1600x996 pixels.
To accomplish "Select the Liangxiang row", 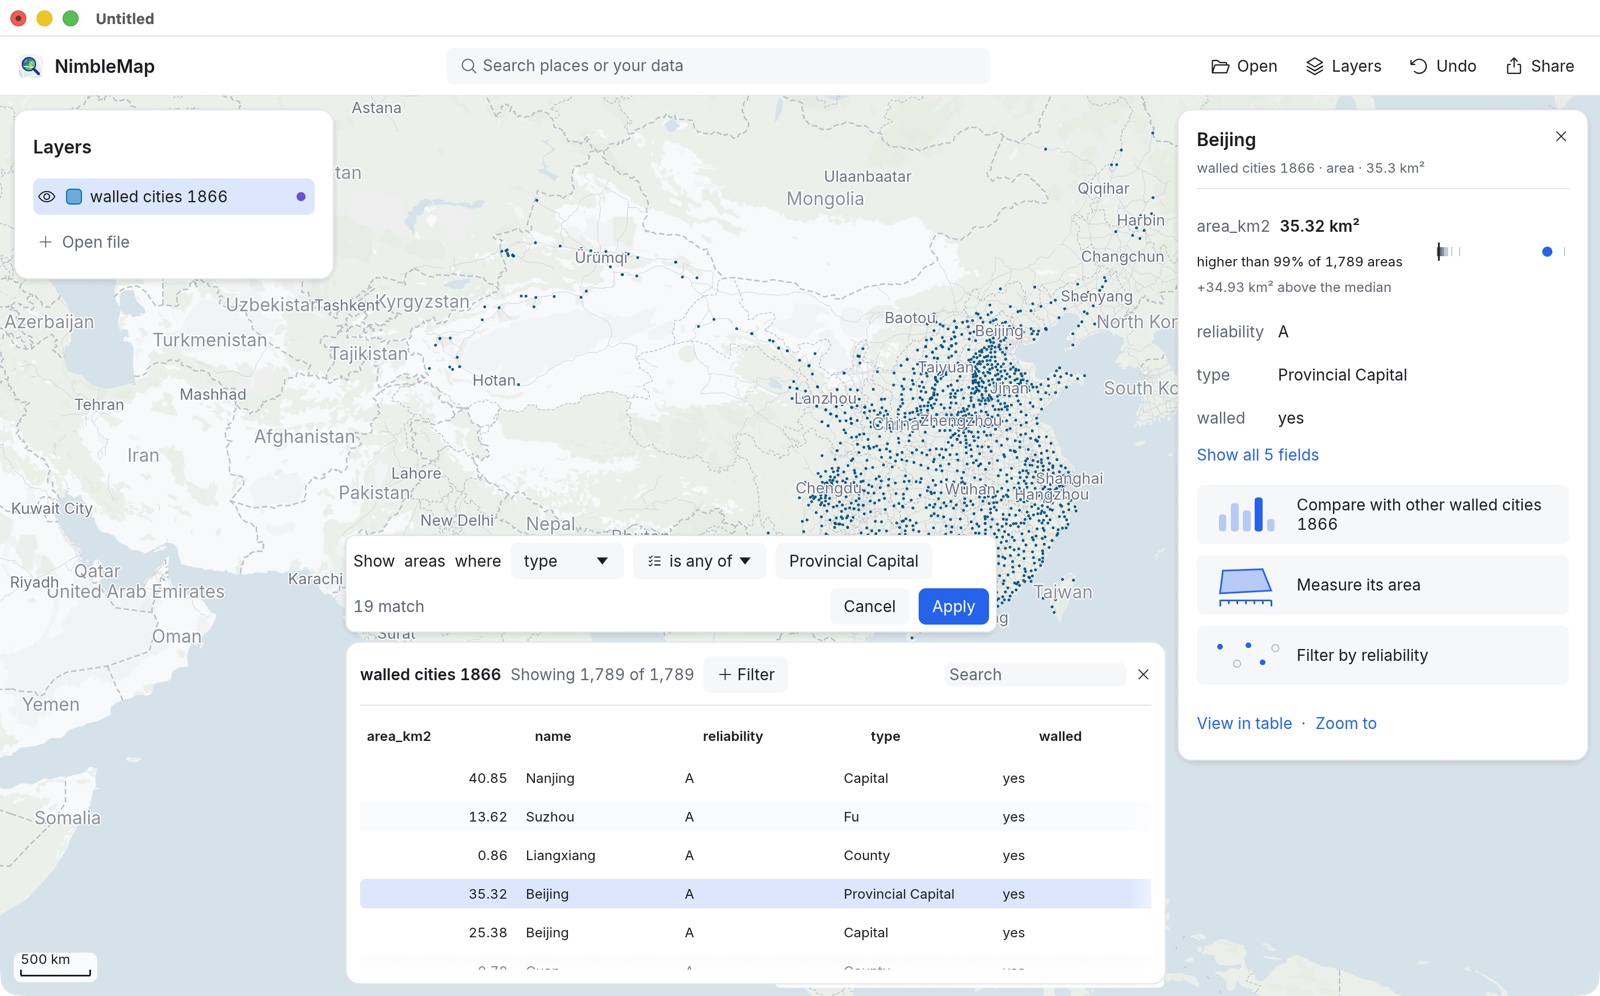I will click(755, 855).
